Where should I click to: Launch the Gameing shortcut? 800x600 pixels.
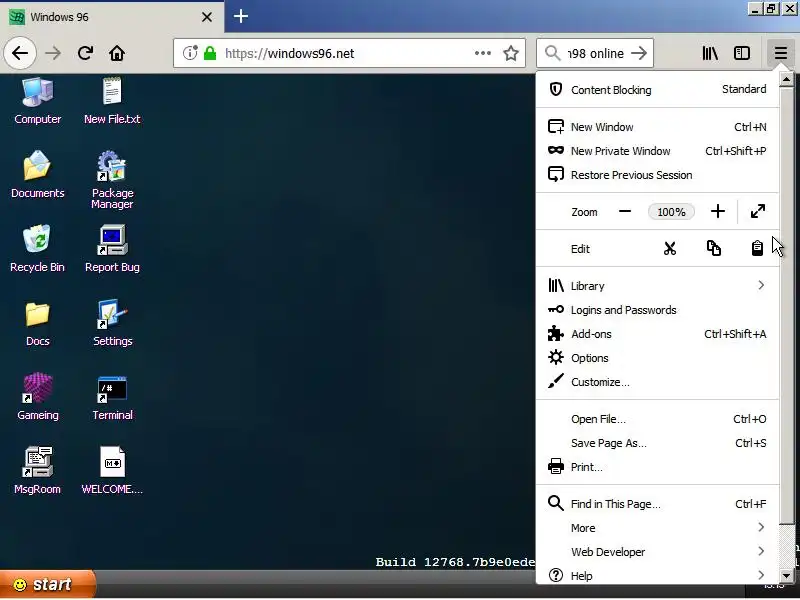click(x=37, y=396)
